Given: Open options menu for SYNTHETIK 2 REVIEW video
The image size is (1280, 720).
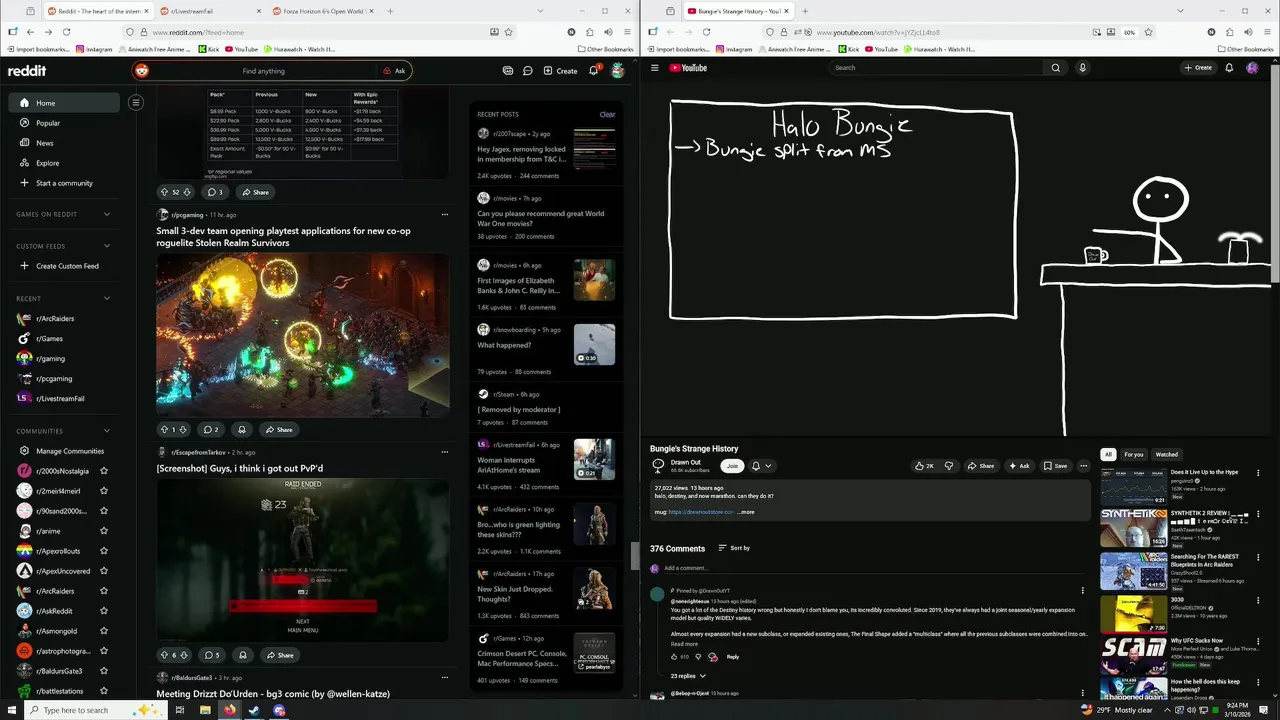Looking at the screenshot, I should coord(1258,515).
